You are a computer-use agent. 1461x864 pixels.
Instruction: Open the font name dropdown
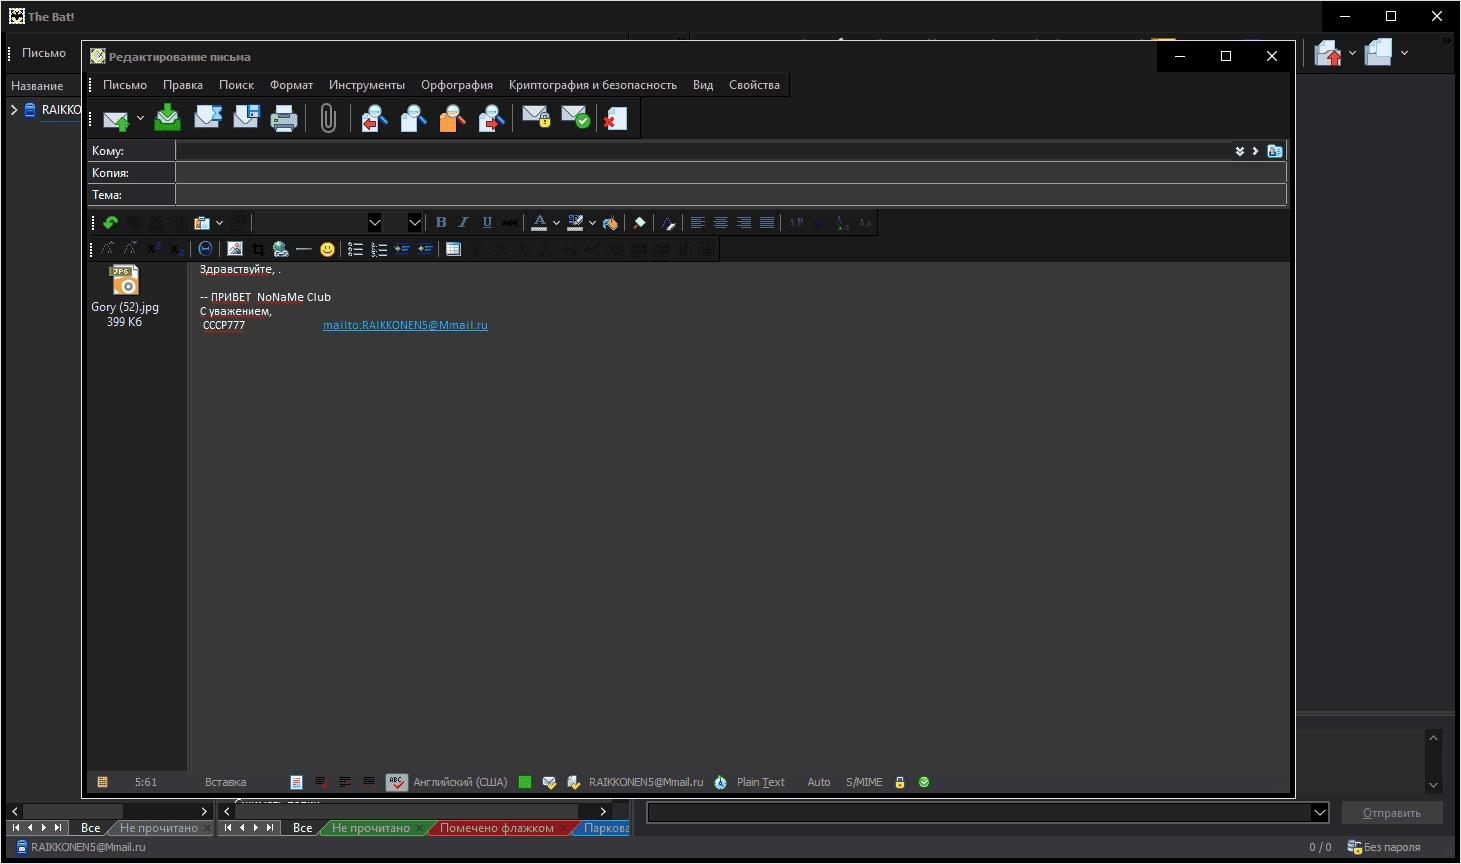375,223
